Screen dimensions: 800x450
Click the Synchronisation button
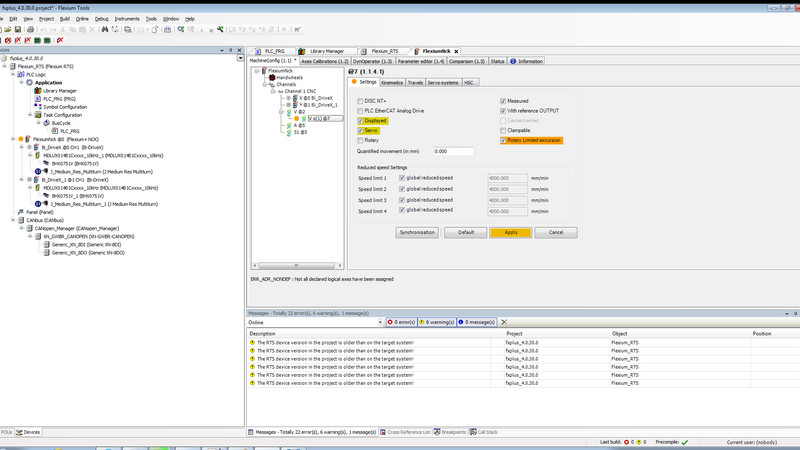click(x=417, y=232)
